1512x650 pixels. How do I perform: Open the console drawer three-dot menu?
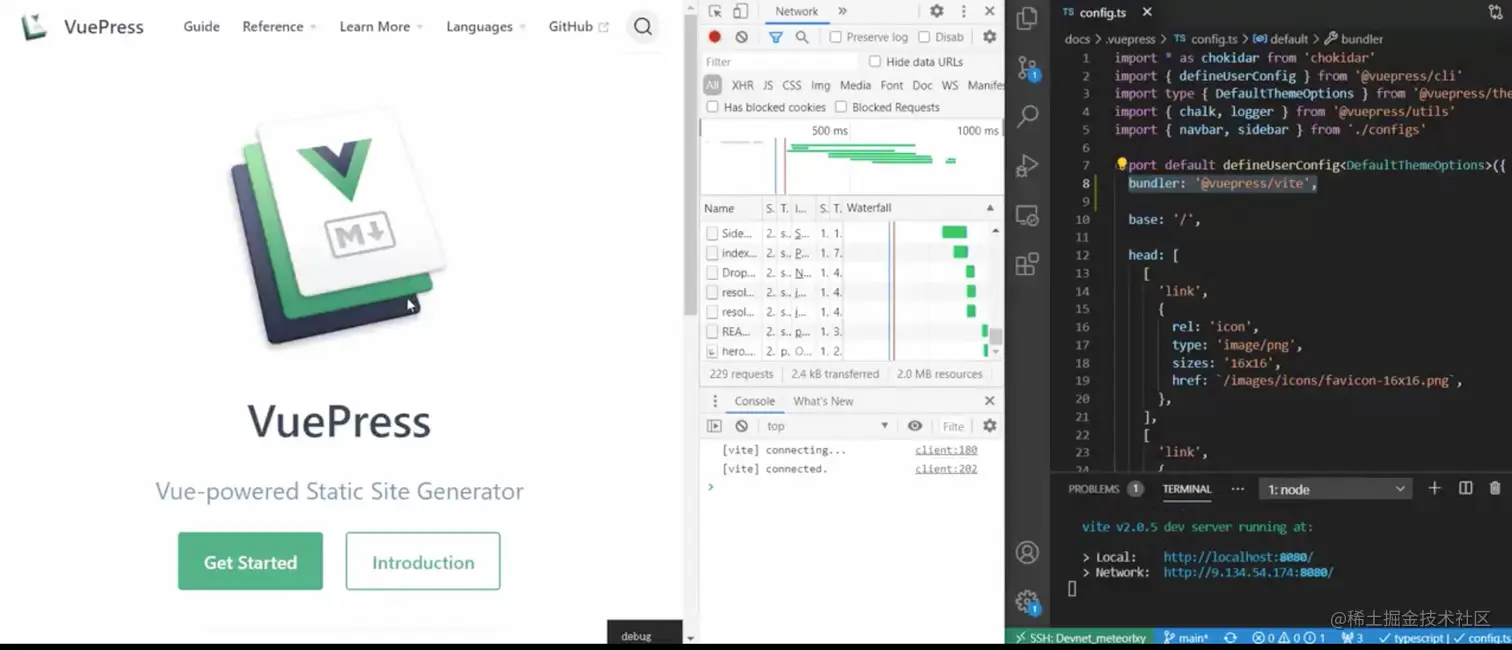point(714,401)
